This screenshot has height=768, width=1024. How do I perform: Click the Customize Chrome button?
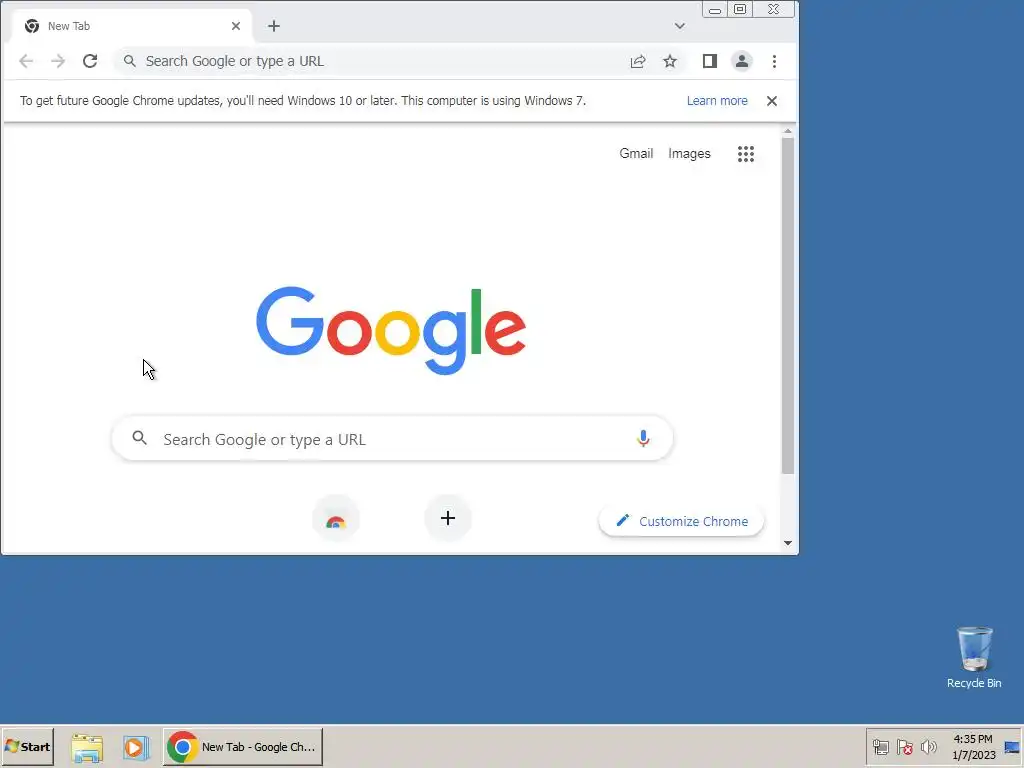click(681, 521)
